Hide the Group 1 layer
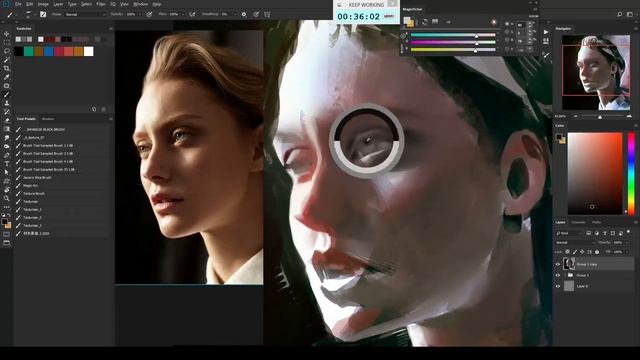Screen dimensions: 640x360 point(558,276)
